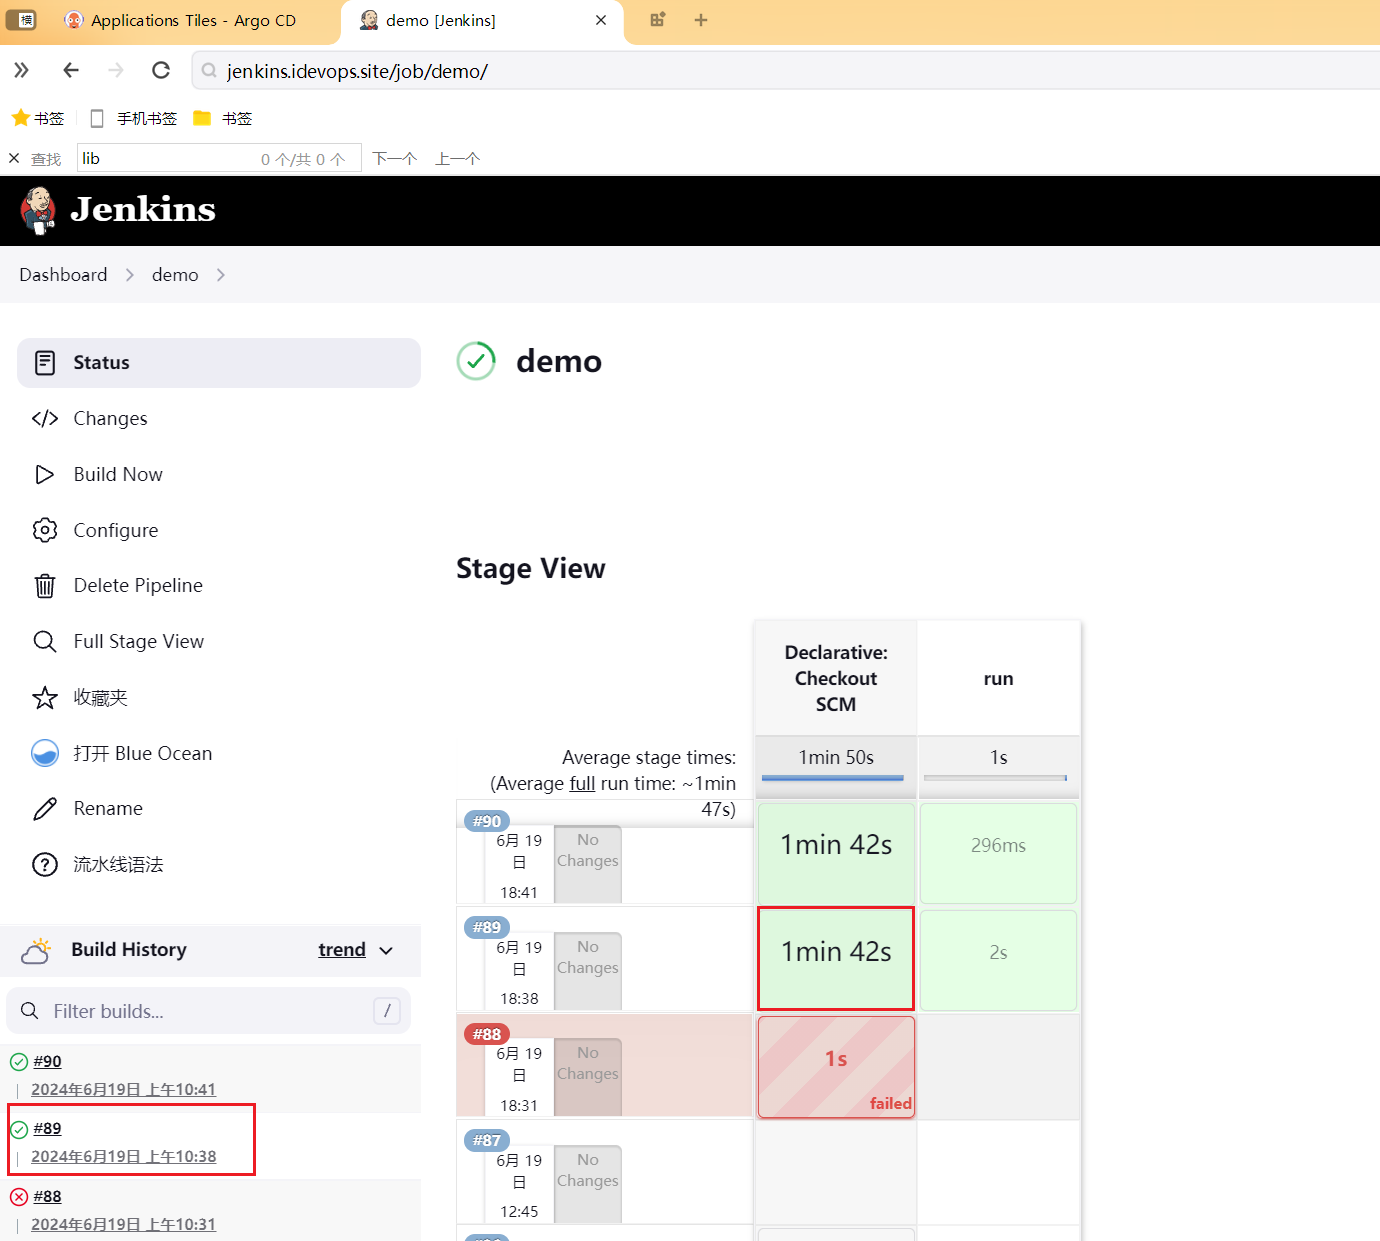This screenshot has width=1380, height=1241.
Task: Click the failed 1s stage cell of #88
Action: coord(836,1067)
